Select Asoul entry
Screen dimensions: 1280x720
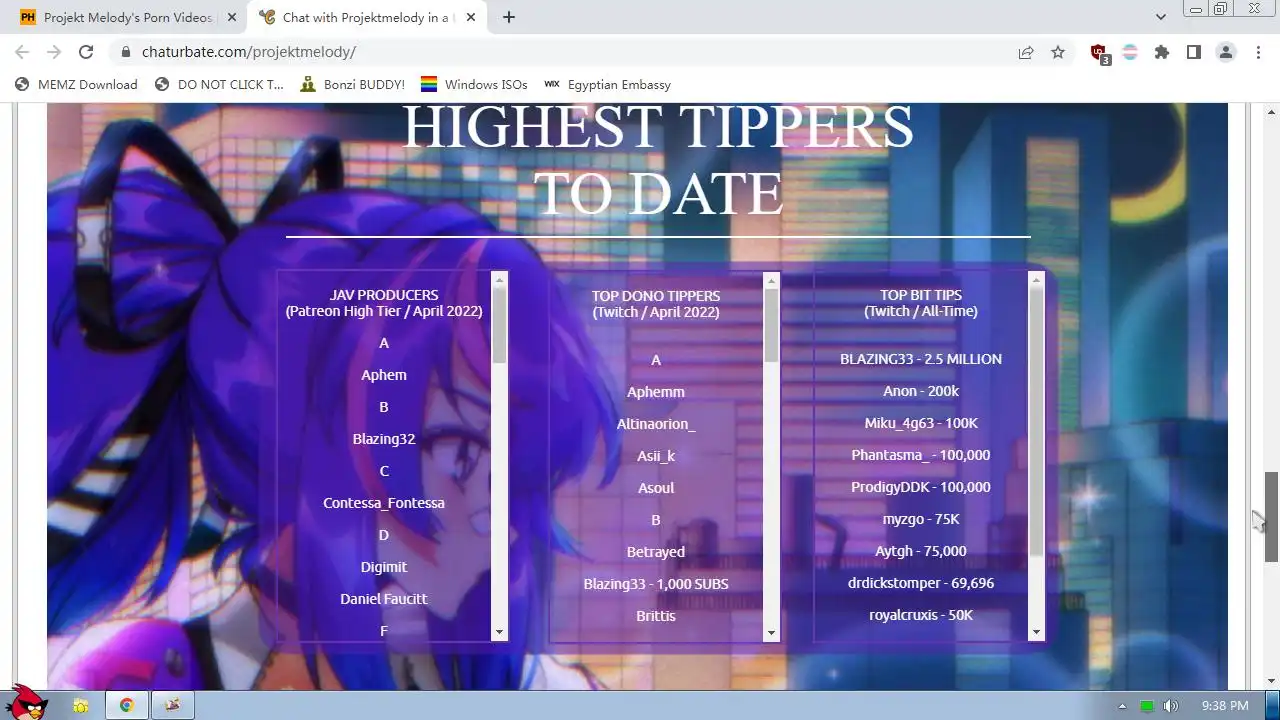(x=656, y=488)
